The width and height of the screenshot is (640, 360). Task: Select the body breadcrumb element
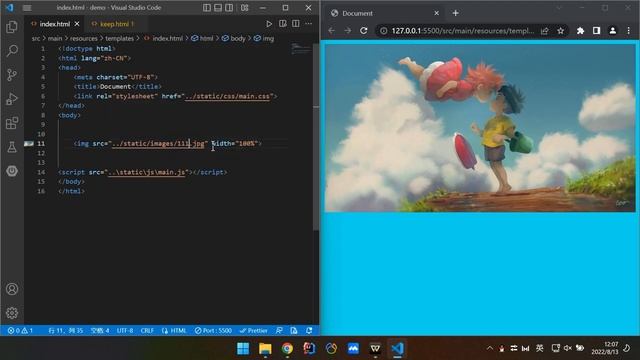tap(234, 38)
